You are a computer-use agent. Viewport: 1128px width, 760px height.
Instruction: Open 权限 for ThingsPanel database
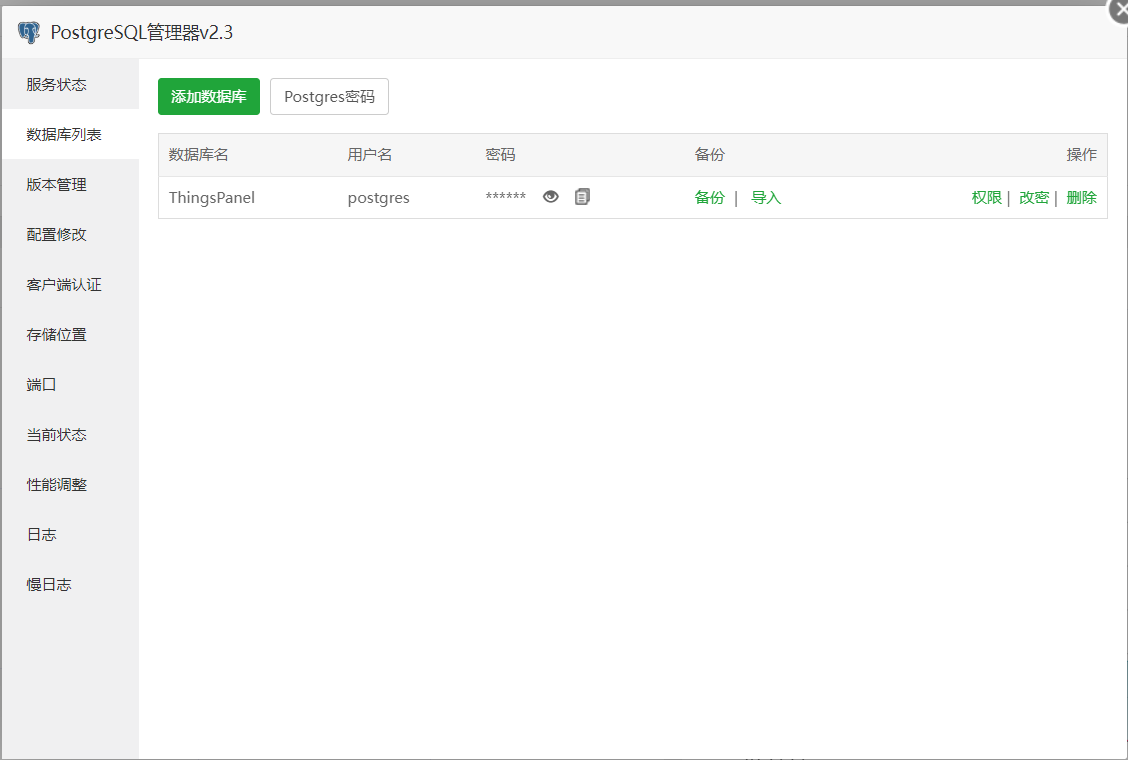click(986, 197)
